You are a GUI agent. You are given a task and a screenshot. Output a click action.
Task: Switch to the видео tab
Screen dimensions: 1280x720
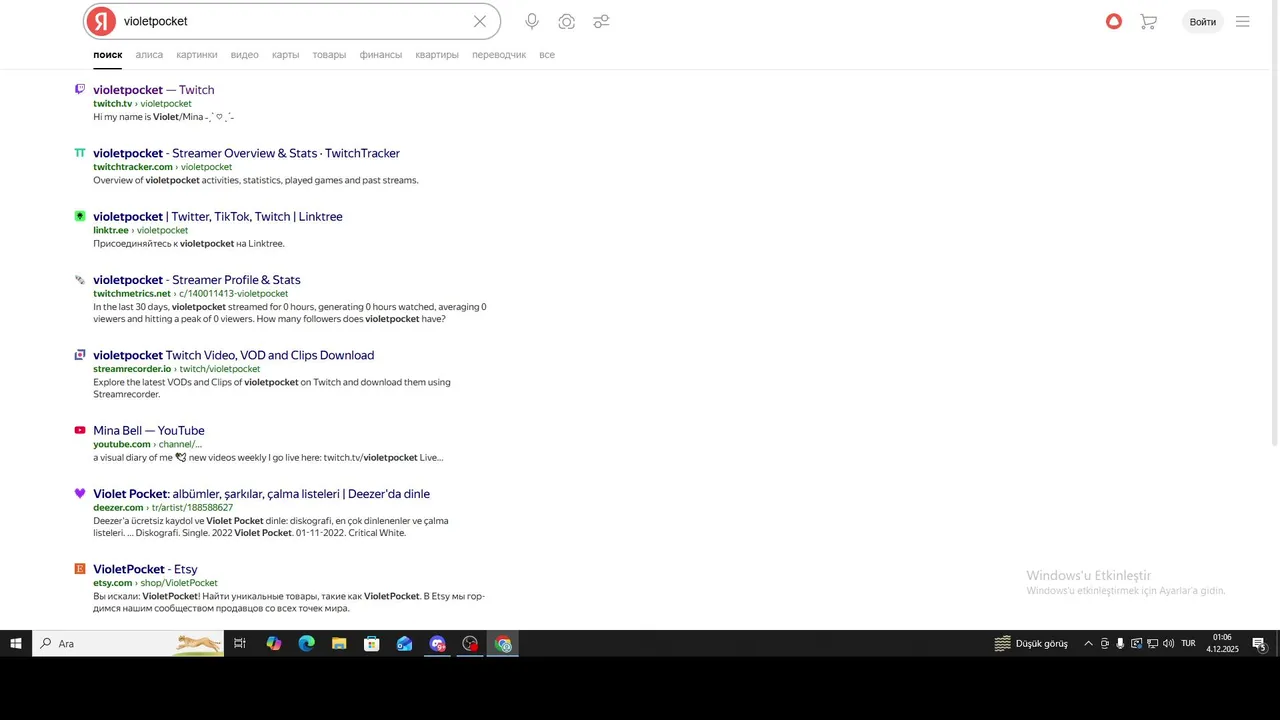pos(245,55)
